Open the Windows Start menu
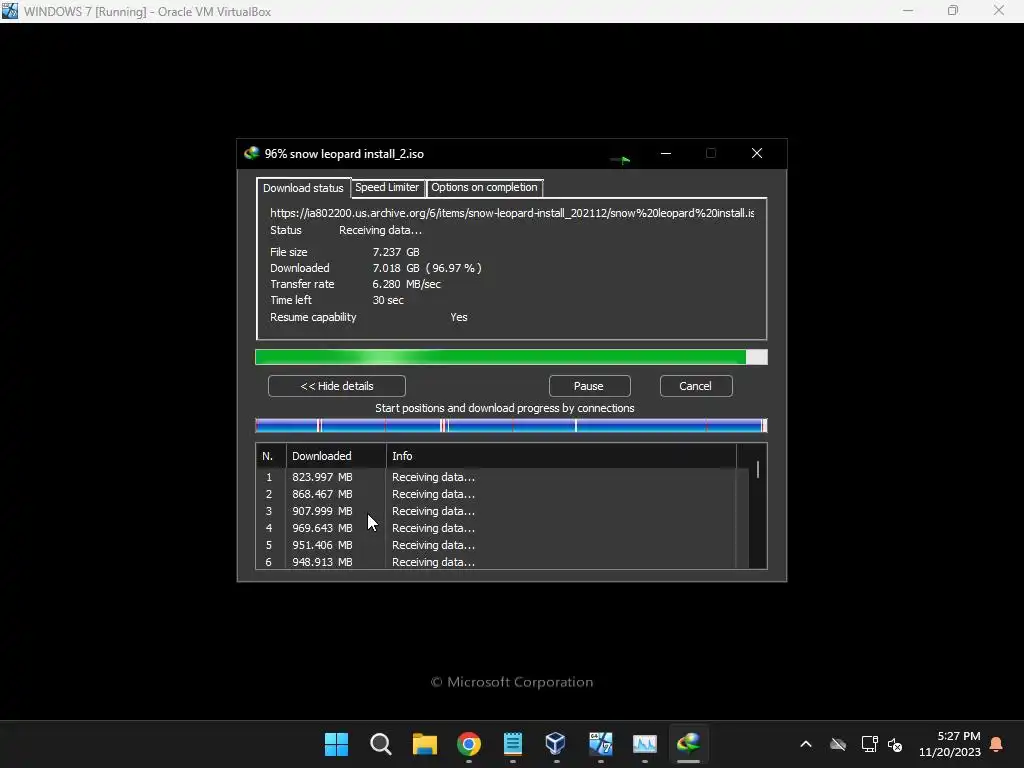 click(336, 744)
